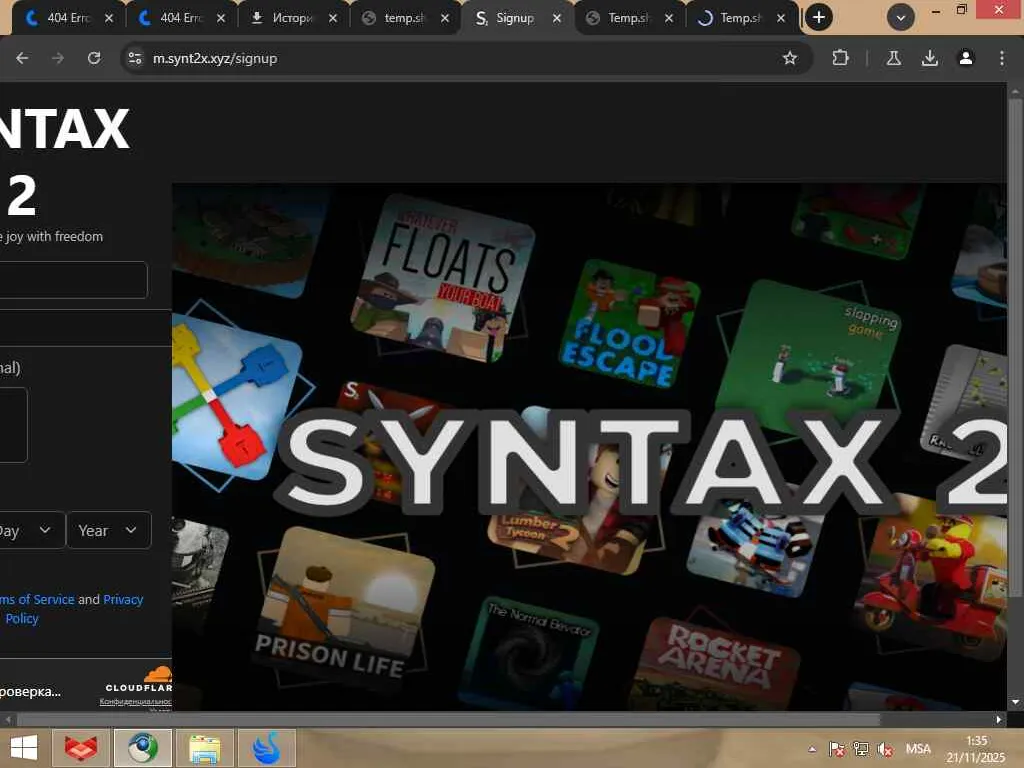Open the tab search dropdown arrow
Viewport: 1024px width, 768px height.
coord(902,17)
